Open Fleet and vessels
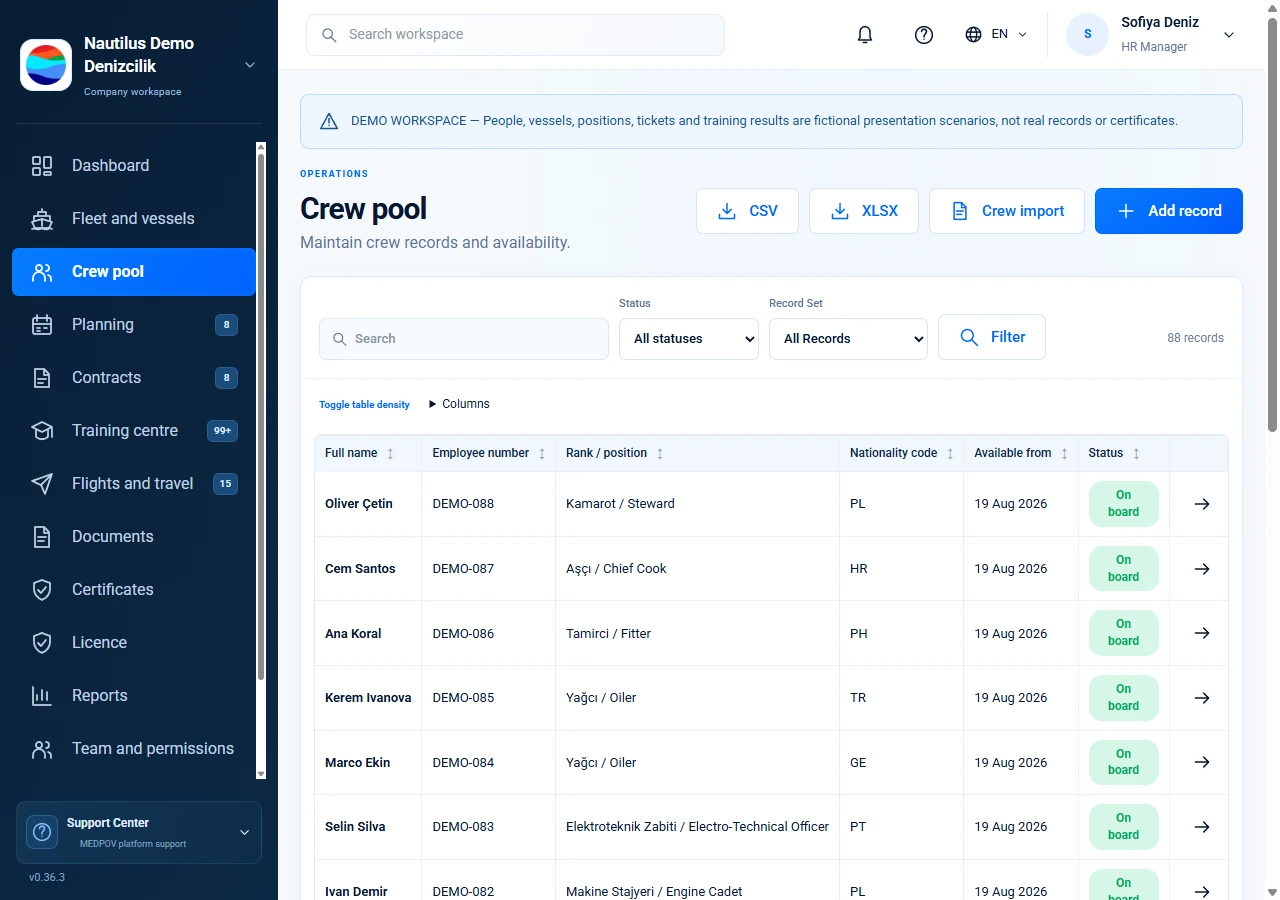 pos(134,219)
